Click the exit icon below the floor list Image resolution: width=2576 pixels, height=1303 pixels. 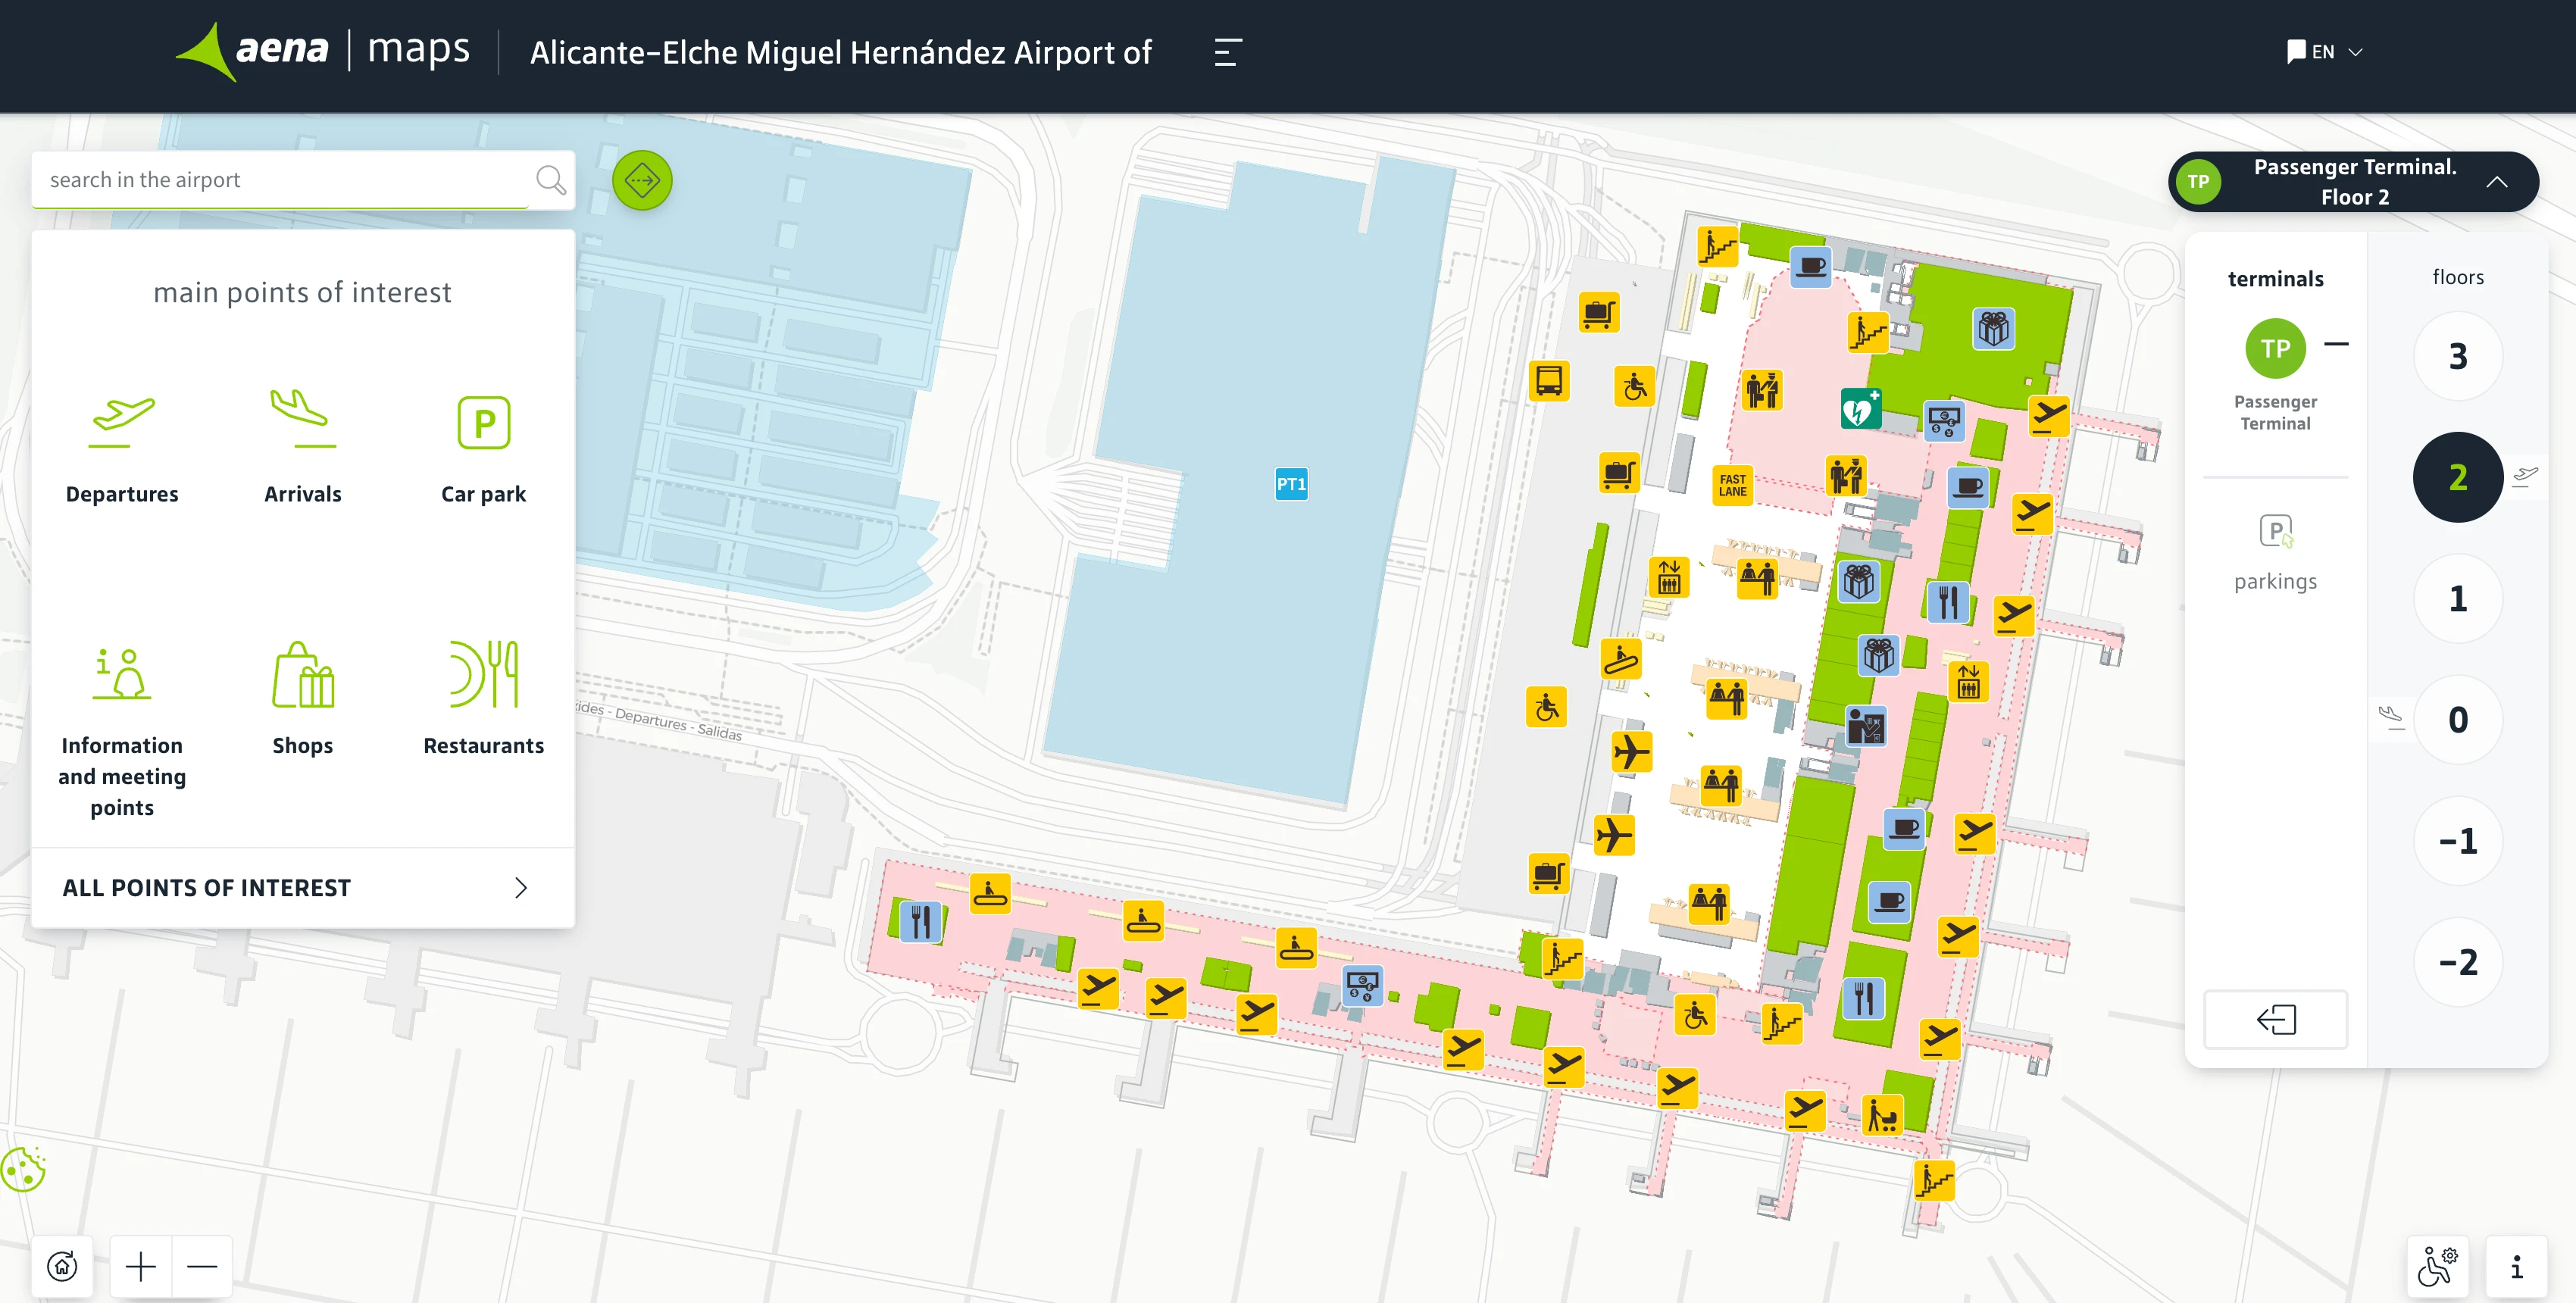click(x=2275, y=1019)
